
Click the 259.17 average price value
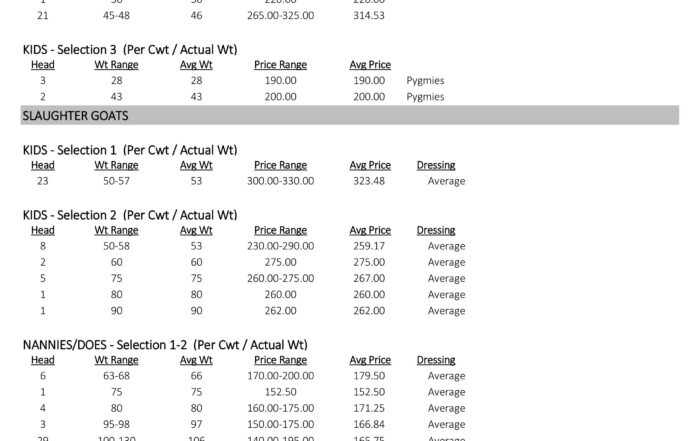(369, 246)
